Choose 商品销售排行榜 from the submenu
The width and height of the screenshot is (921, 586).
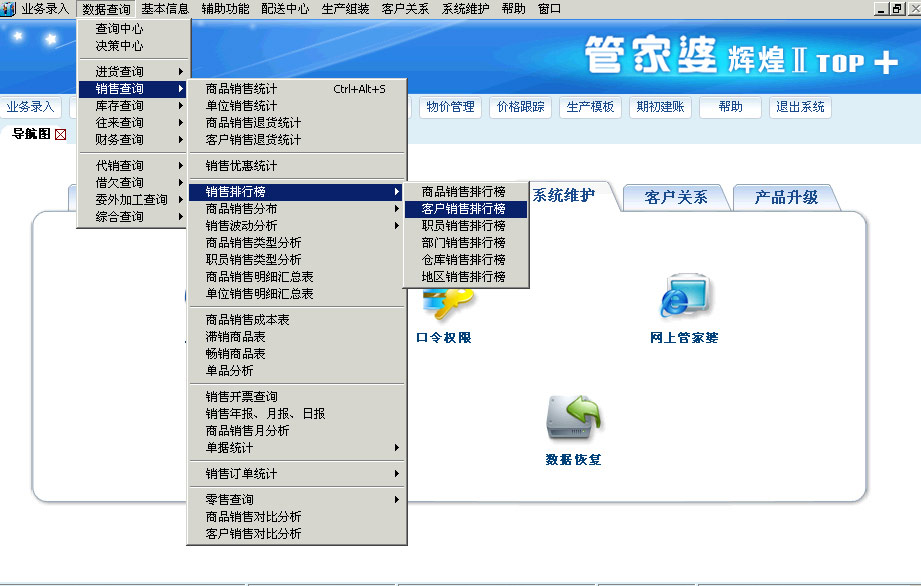tap(466, 191)
